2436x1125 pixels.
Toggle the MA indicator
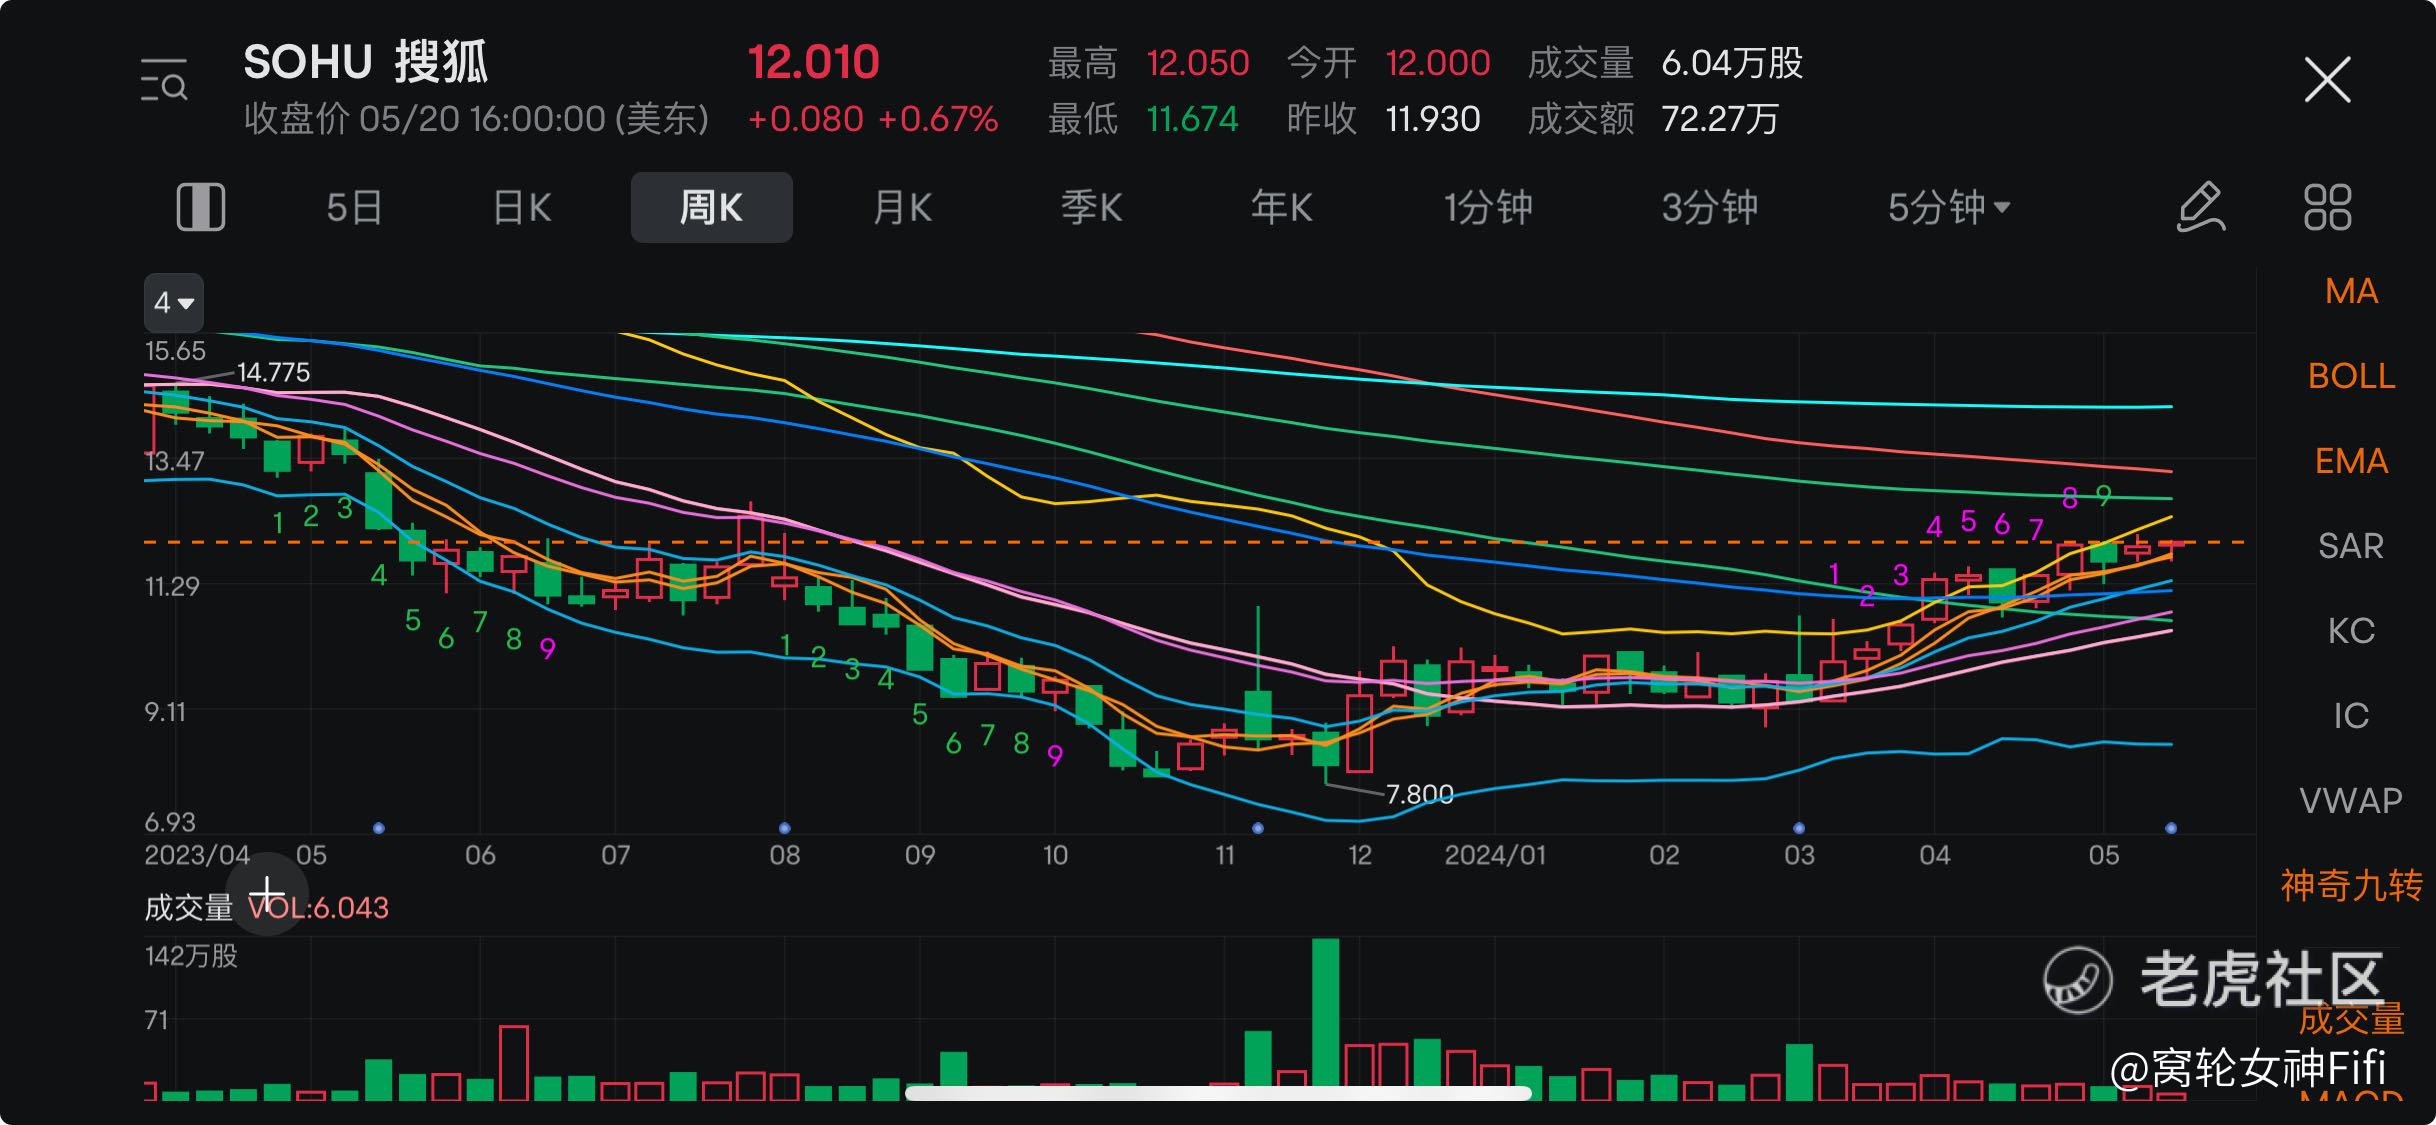pyautogui.click(x=2351, y=291)
